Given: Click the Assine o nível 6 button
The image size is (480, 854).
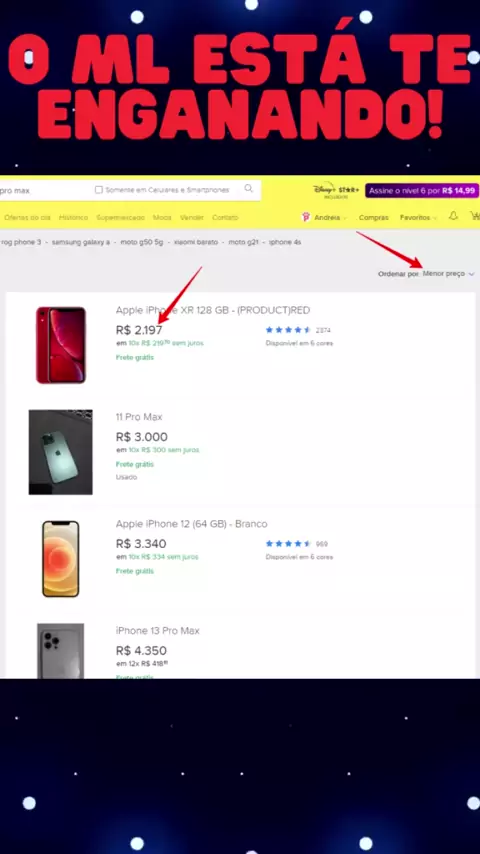Looking at the screenshot, I should (x=422, y=191).
